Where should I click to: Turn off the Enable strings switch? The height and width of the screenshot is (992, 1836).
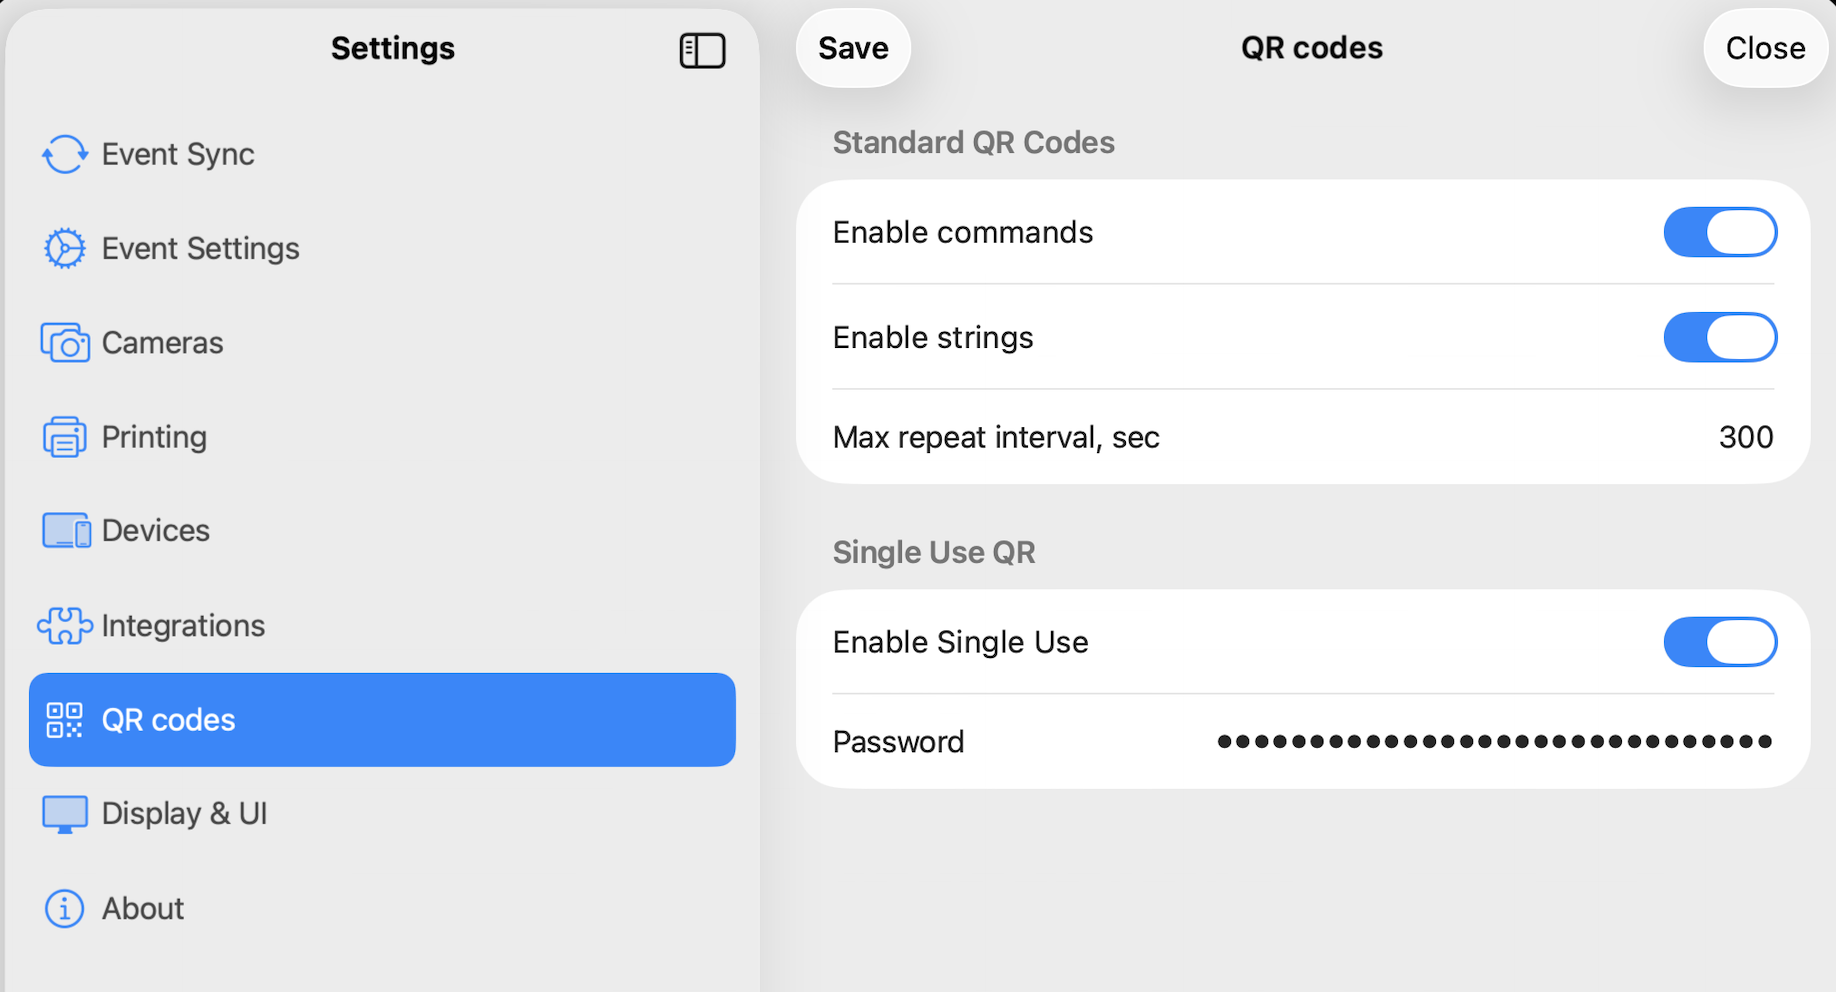(x=1720, y=337)
